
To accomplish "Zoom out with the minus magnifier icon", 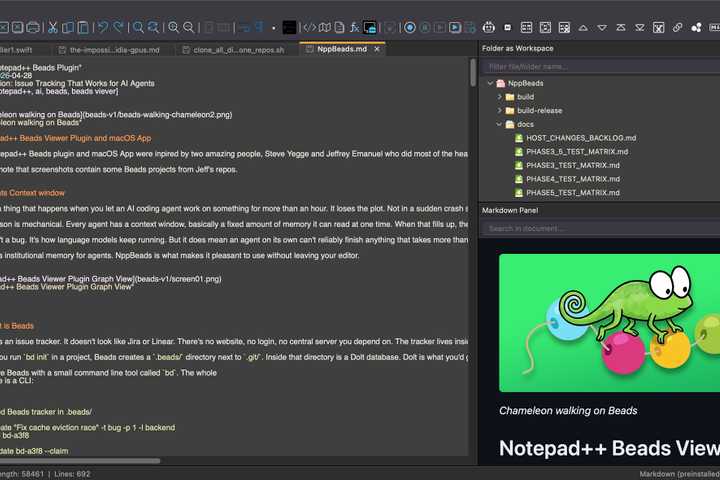I will point(189,28).
